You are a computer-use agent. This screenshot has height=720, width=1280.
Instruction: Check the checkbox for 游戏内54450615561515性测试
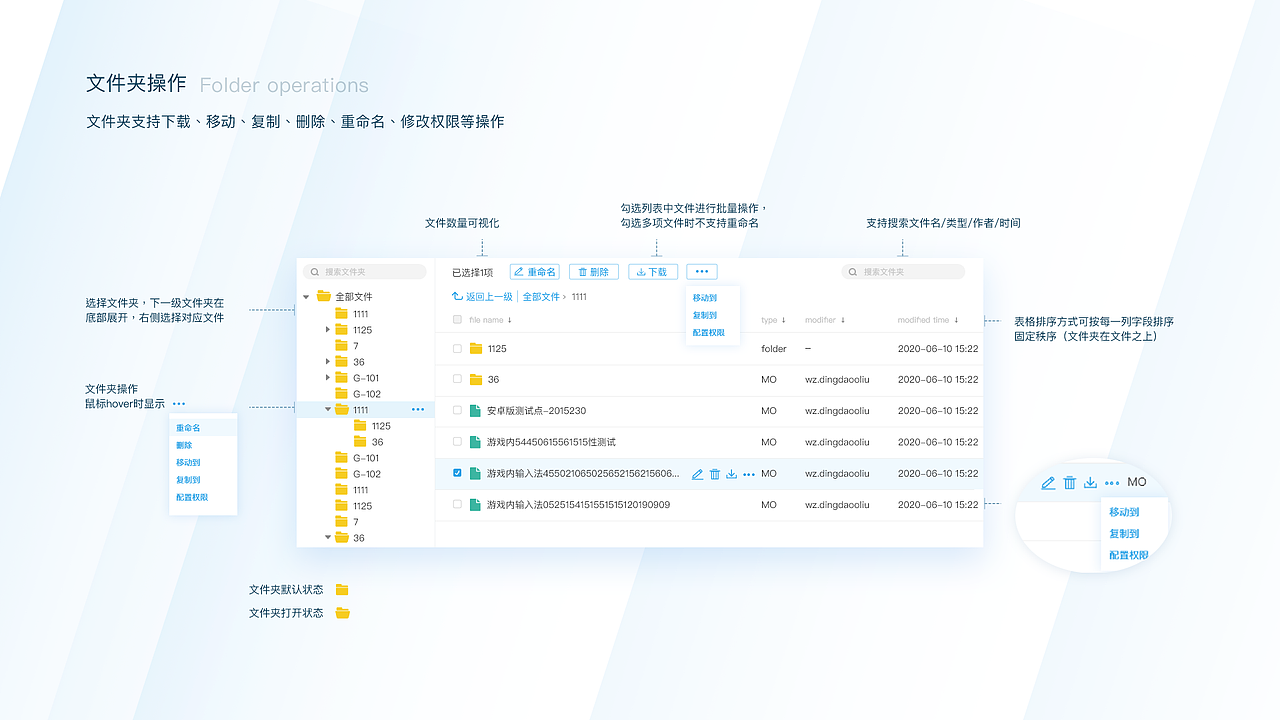457,442
